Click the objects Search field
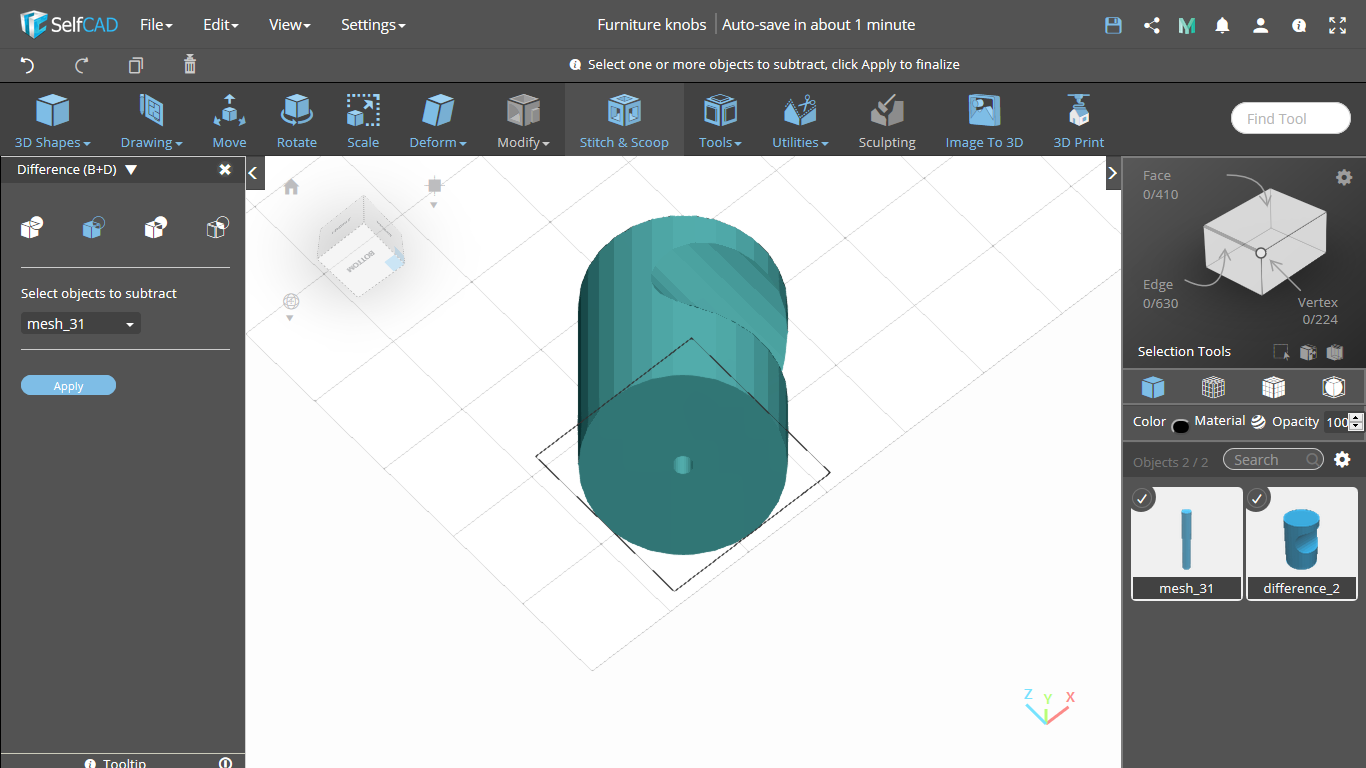 coord(1273,460)
